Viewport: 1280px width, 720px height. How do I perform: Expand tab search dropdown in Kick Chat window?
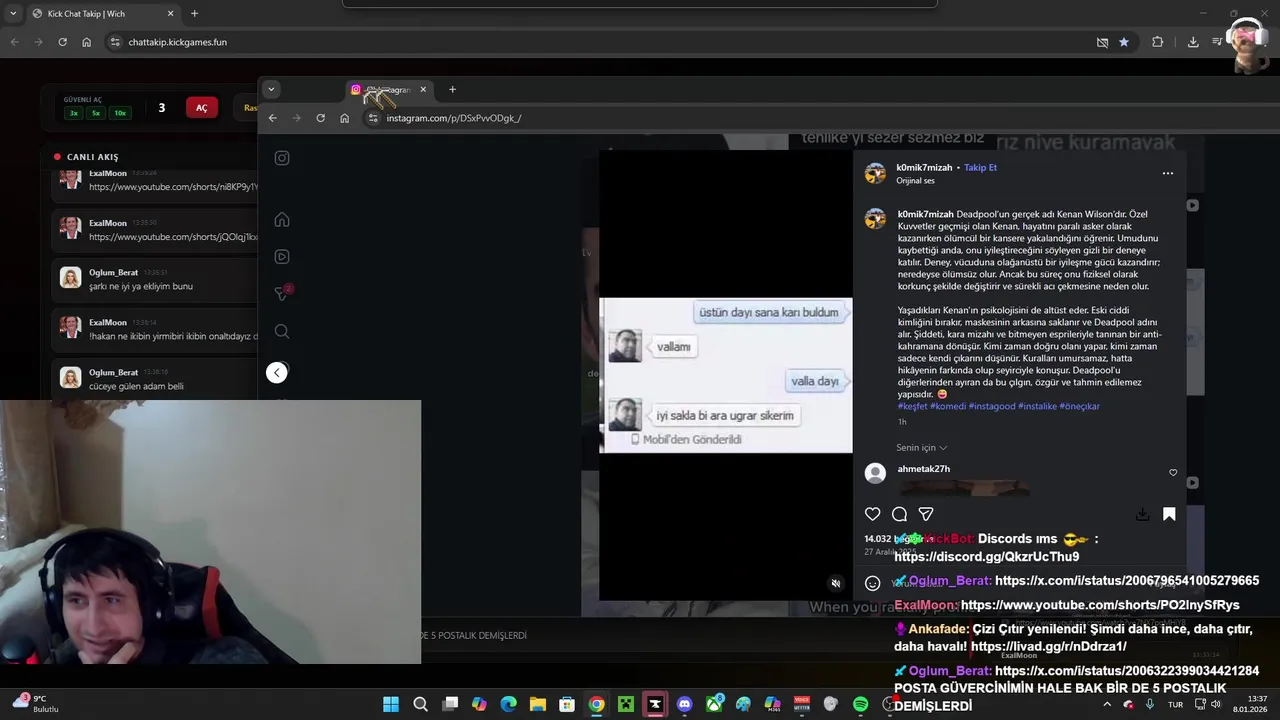point(13,14)
